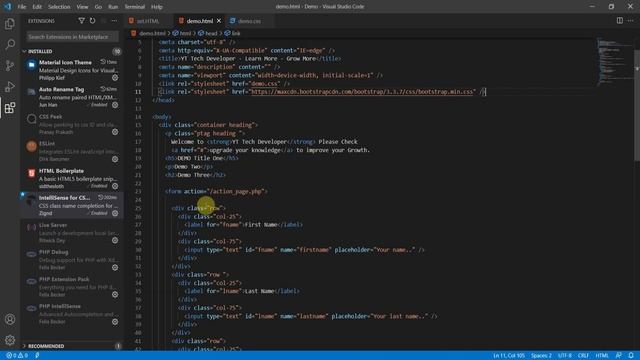This screenshot has width=640, height=360.
Task: Change indentation via Spaces: 2
Action: (541, 356)
